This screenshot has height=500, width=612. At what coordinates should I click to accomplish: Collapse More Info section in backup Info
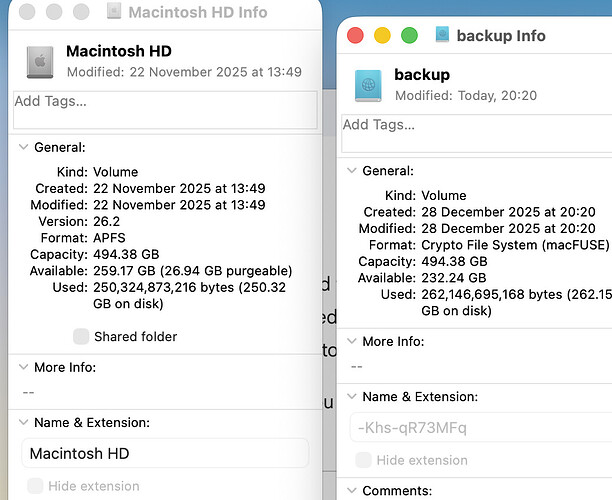click(351, 341)
